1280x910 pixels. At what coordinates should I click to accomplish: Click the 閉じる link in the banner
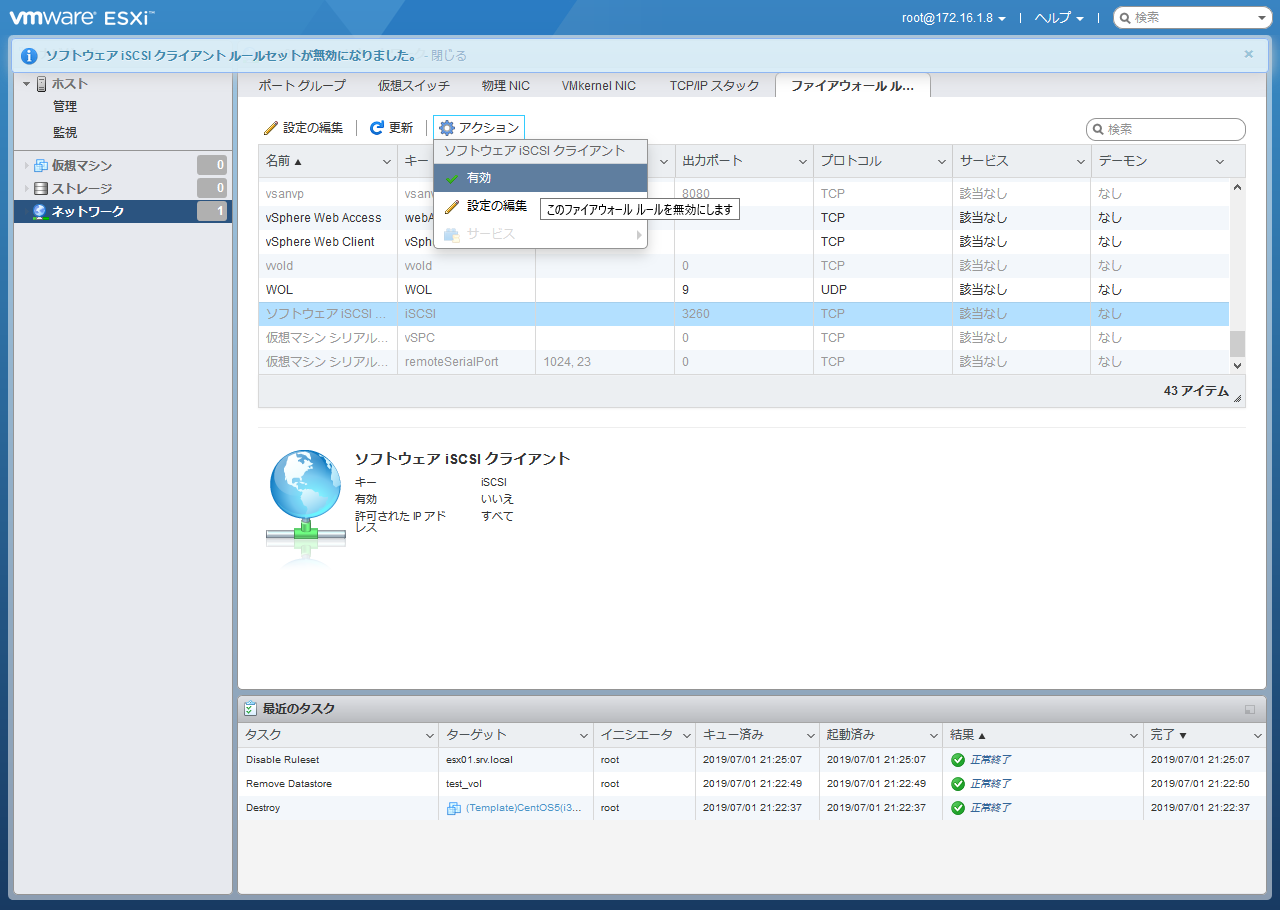[448, 56]
